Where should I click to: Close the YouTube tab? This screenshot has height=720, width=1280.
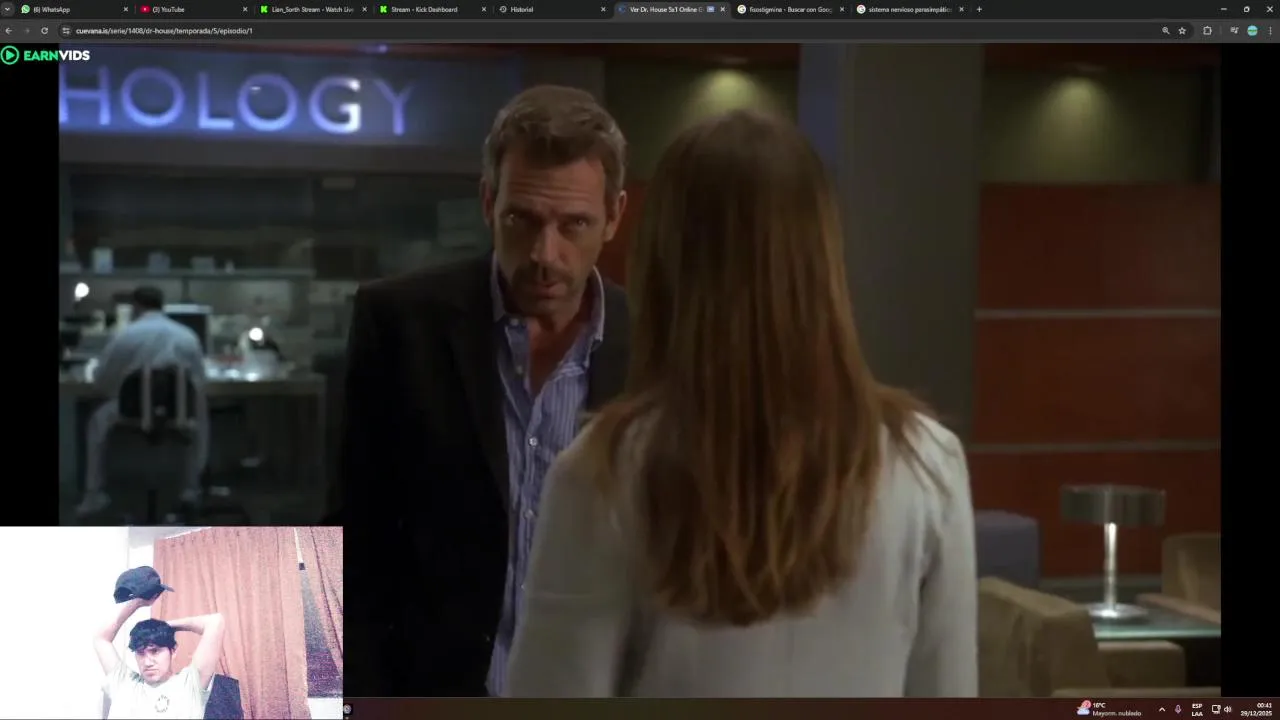(x=245, y=9)
